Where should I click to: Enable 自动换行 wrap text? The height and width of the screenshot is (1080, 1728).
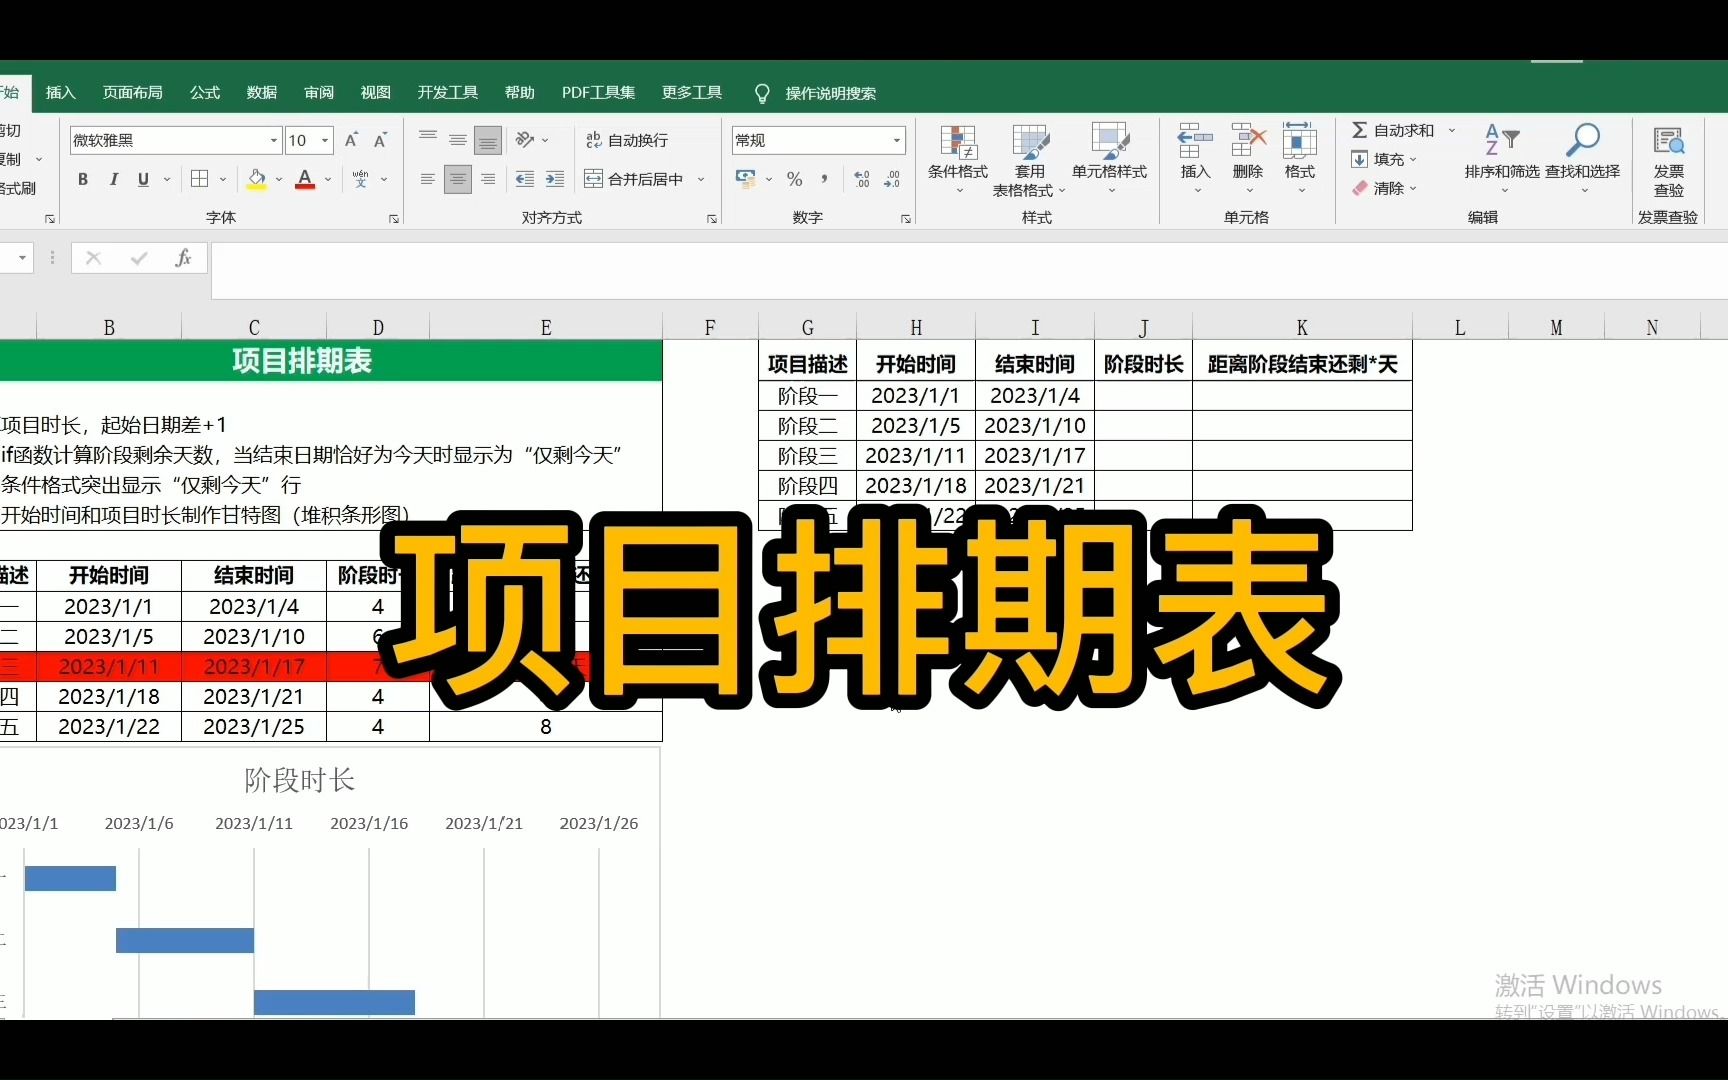[627, 140]
